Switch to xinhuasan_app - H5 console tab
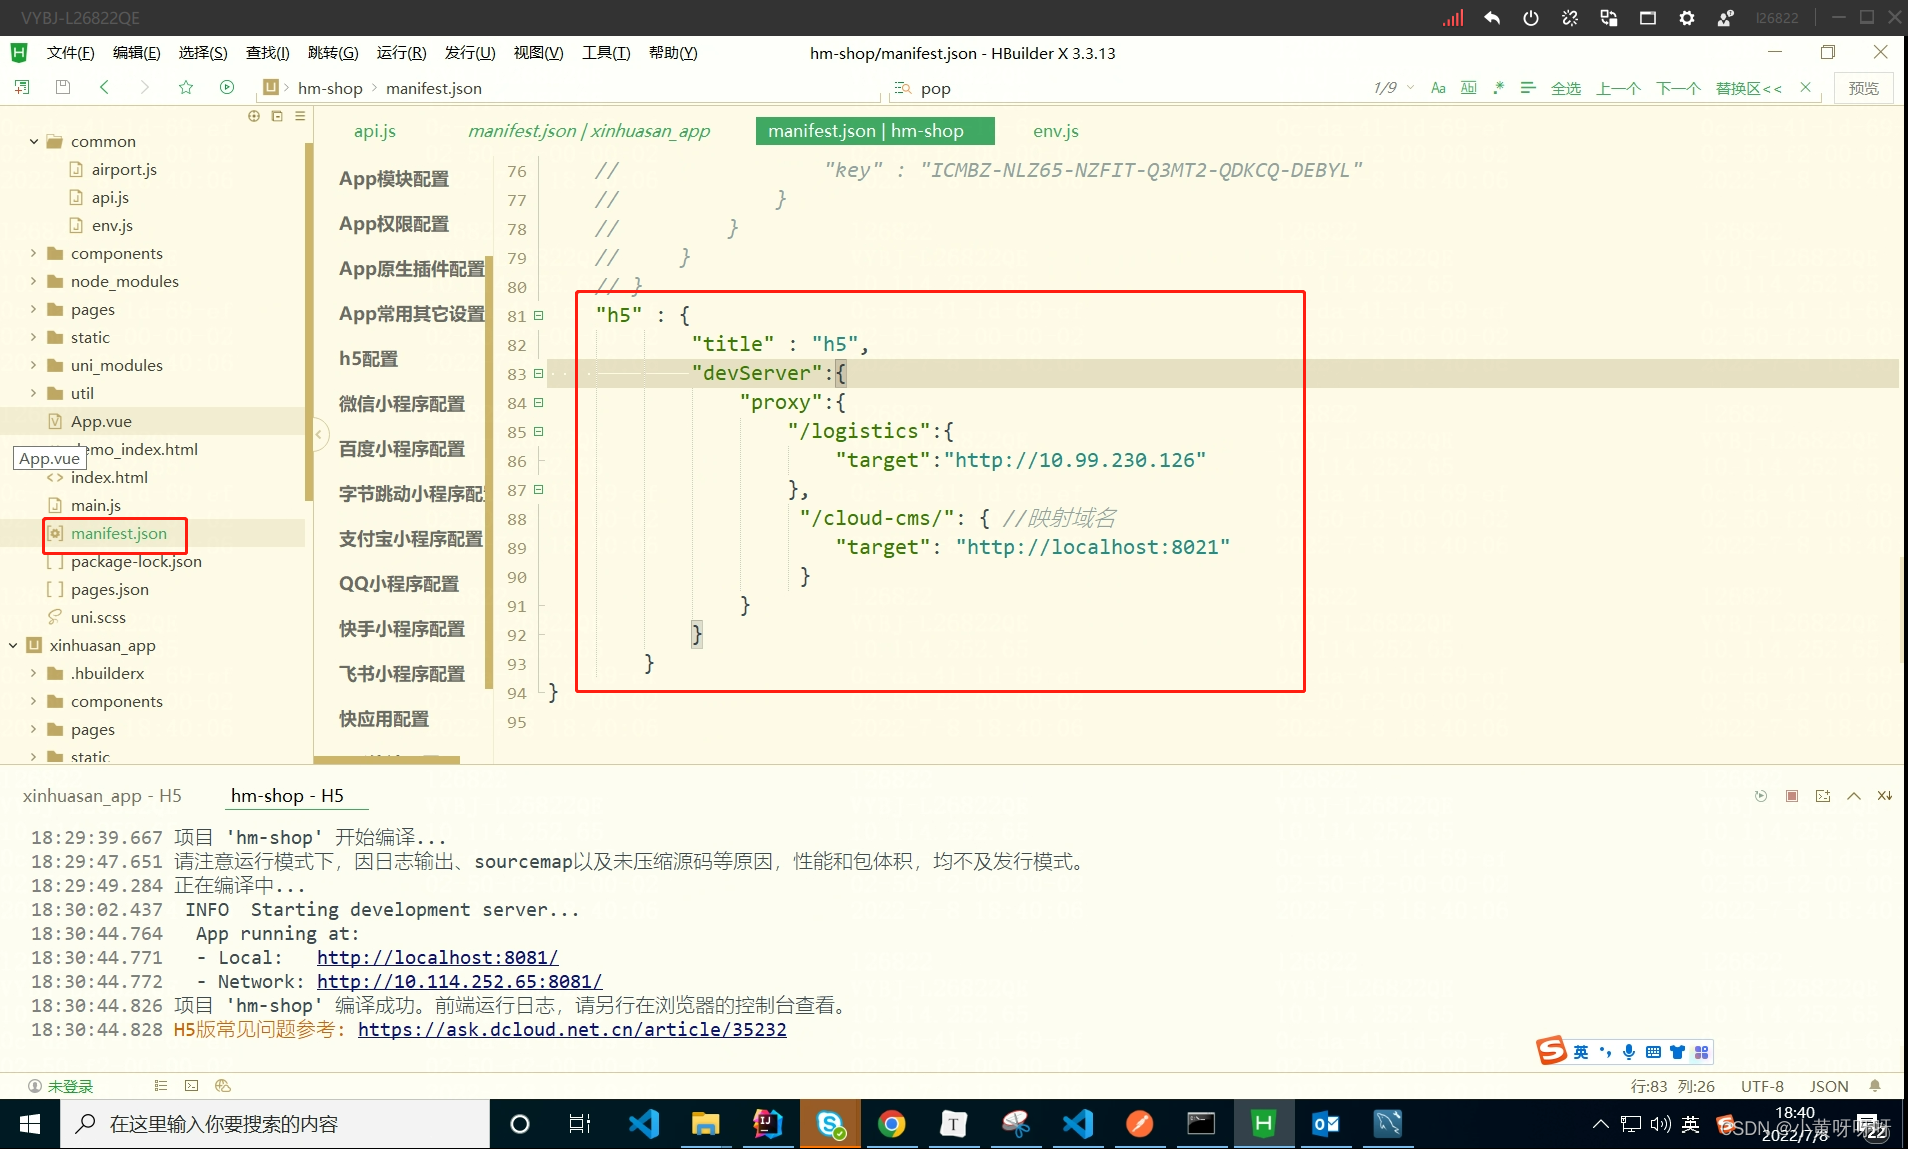The height and width of the screenshot is (1149, 1908). click(x=102, y=796)
